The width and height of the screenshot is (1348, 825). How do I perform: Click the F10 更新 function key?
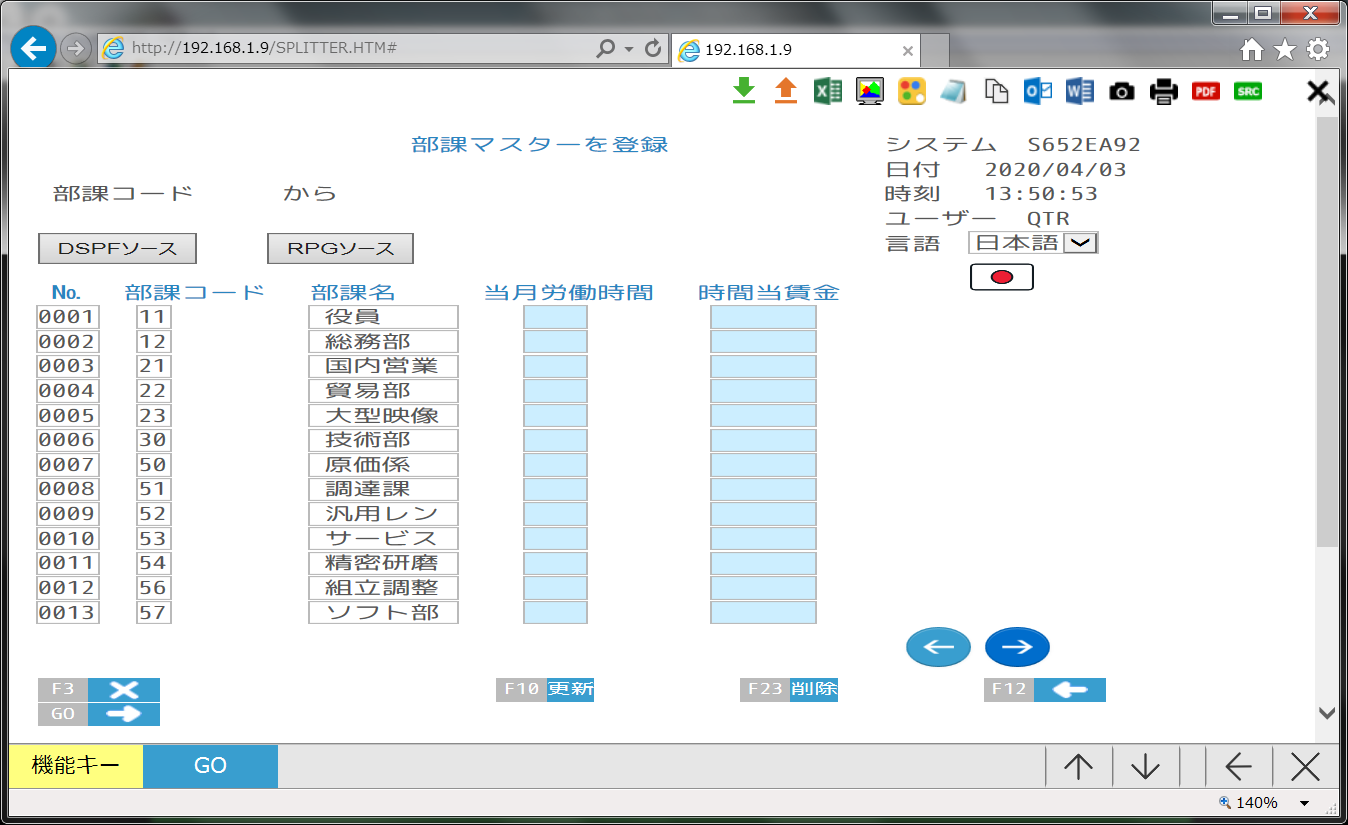(545, 689)
